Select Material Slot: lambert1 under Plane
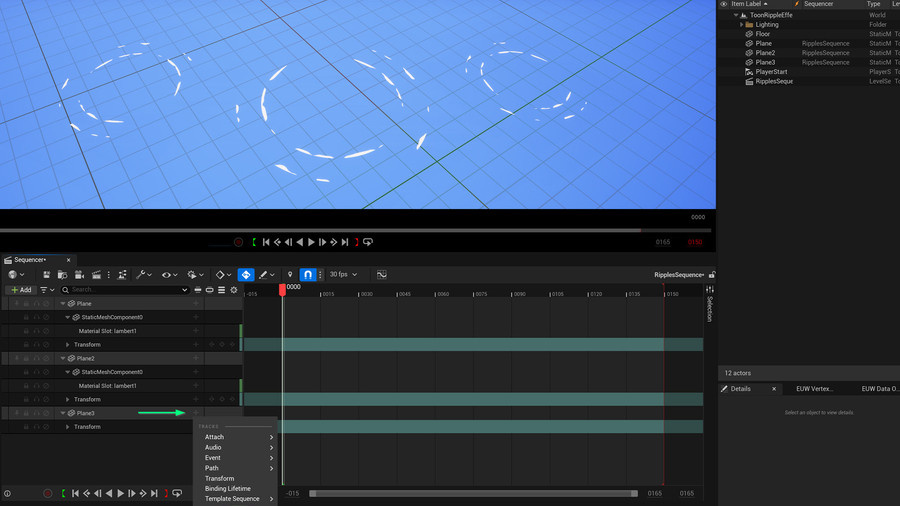The image size is (900, 506). pyautogui.click(x=107, y=331)
